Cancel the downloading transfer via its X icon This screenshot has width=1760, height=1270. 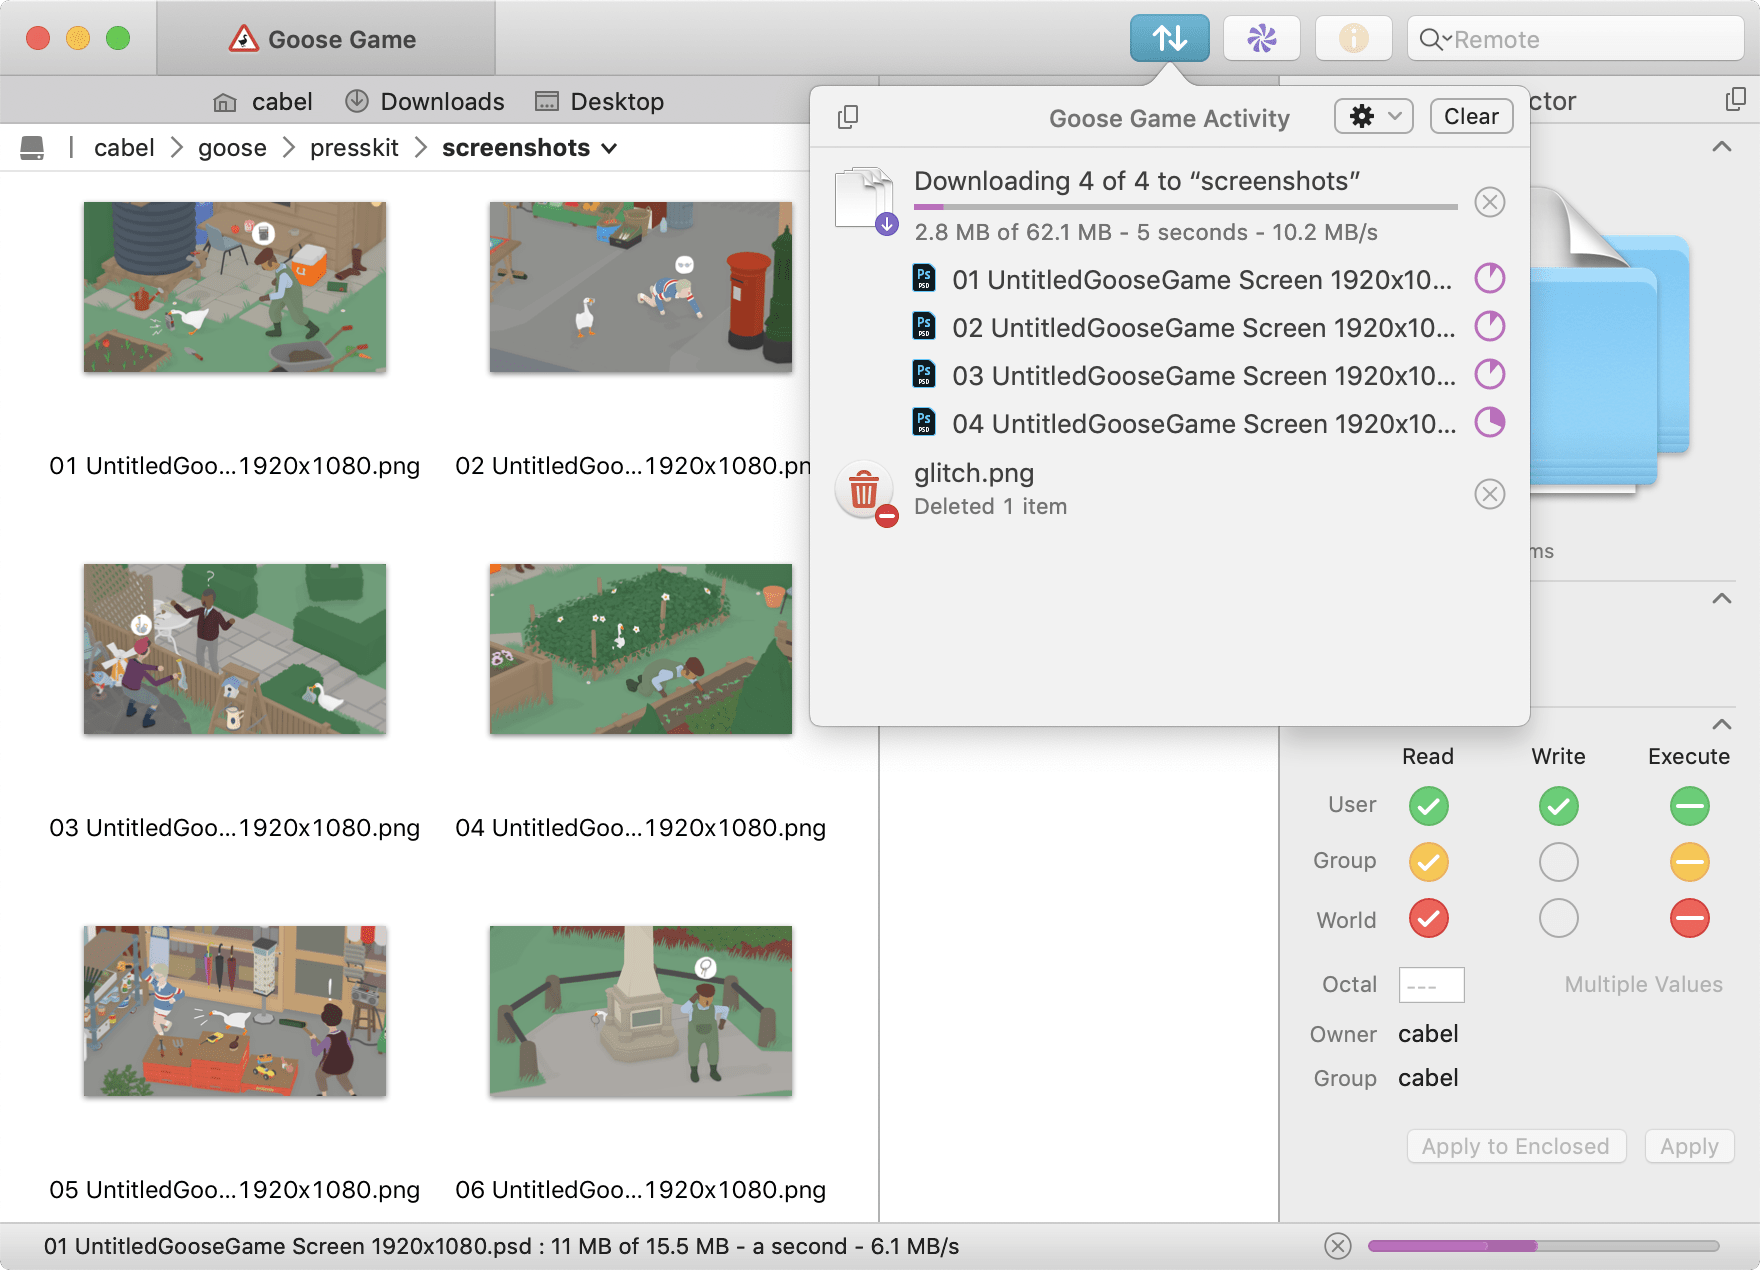[1489, 202]
